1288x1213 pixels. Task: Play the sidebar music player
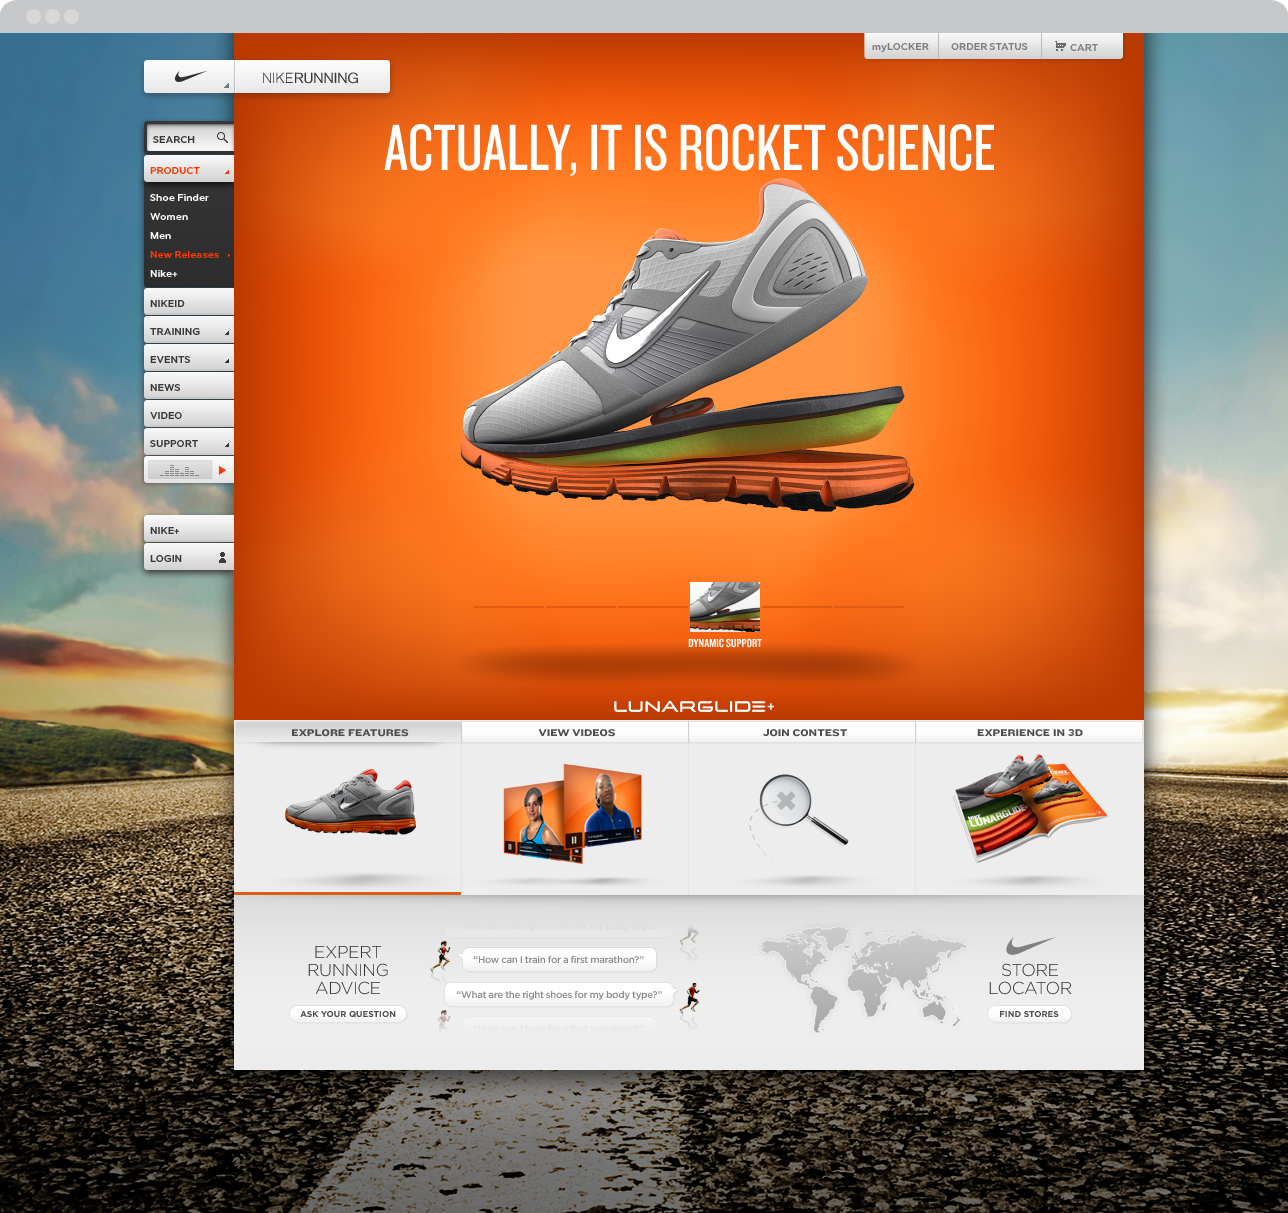coord(222,470)
